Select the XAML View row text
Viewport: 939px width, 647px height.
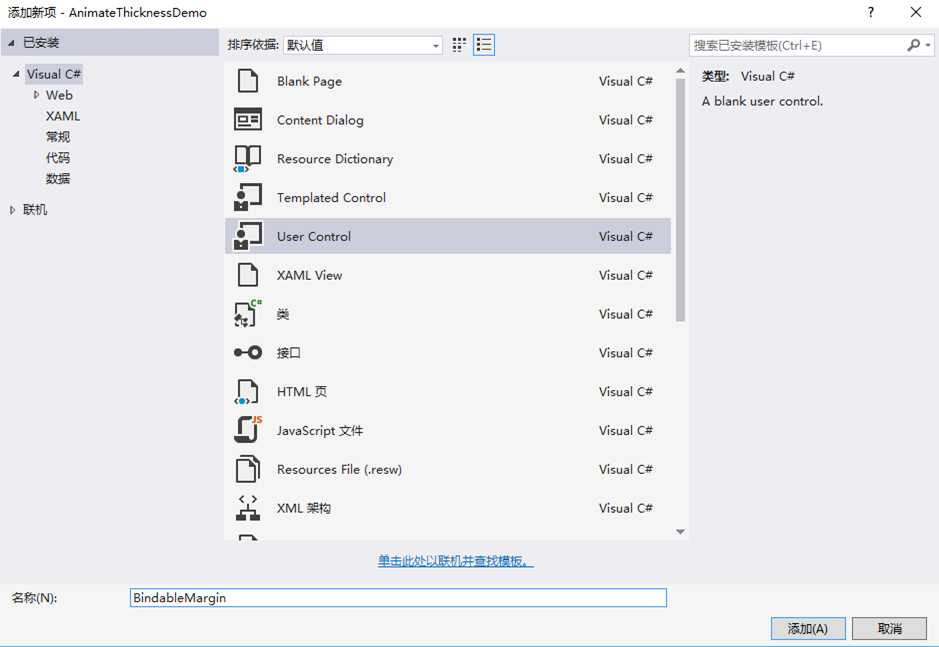tap(309, 275)
